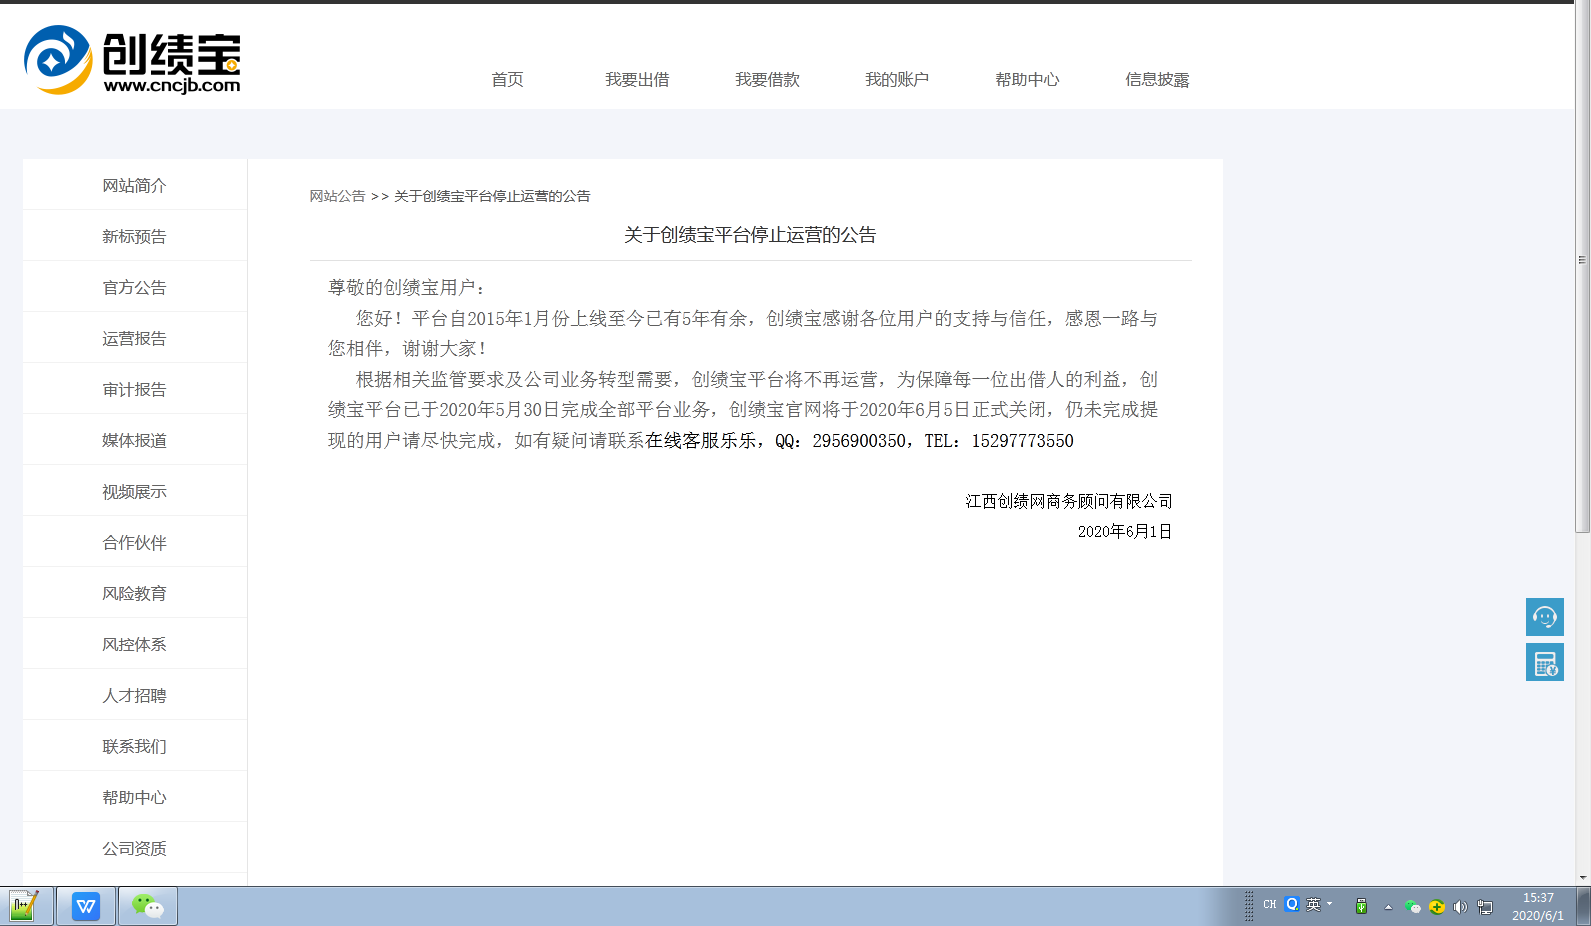
Task: Open 信息披露 navigation item
Action: click(x=1157, y=79)
